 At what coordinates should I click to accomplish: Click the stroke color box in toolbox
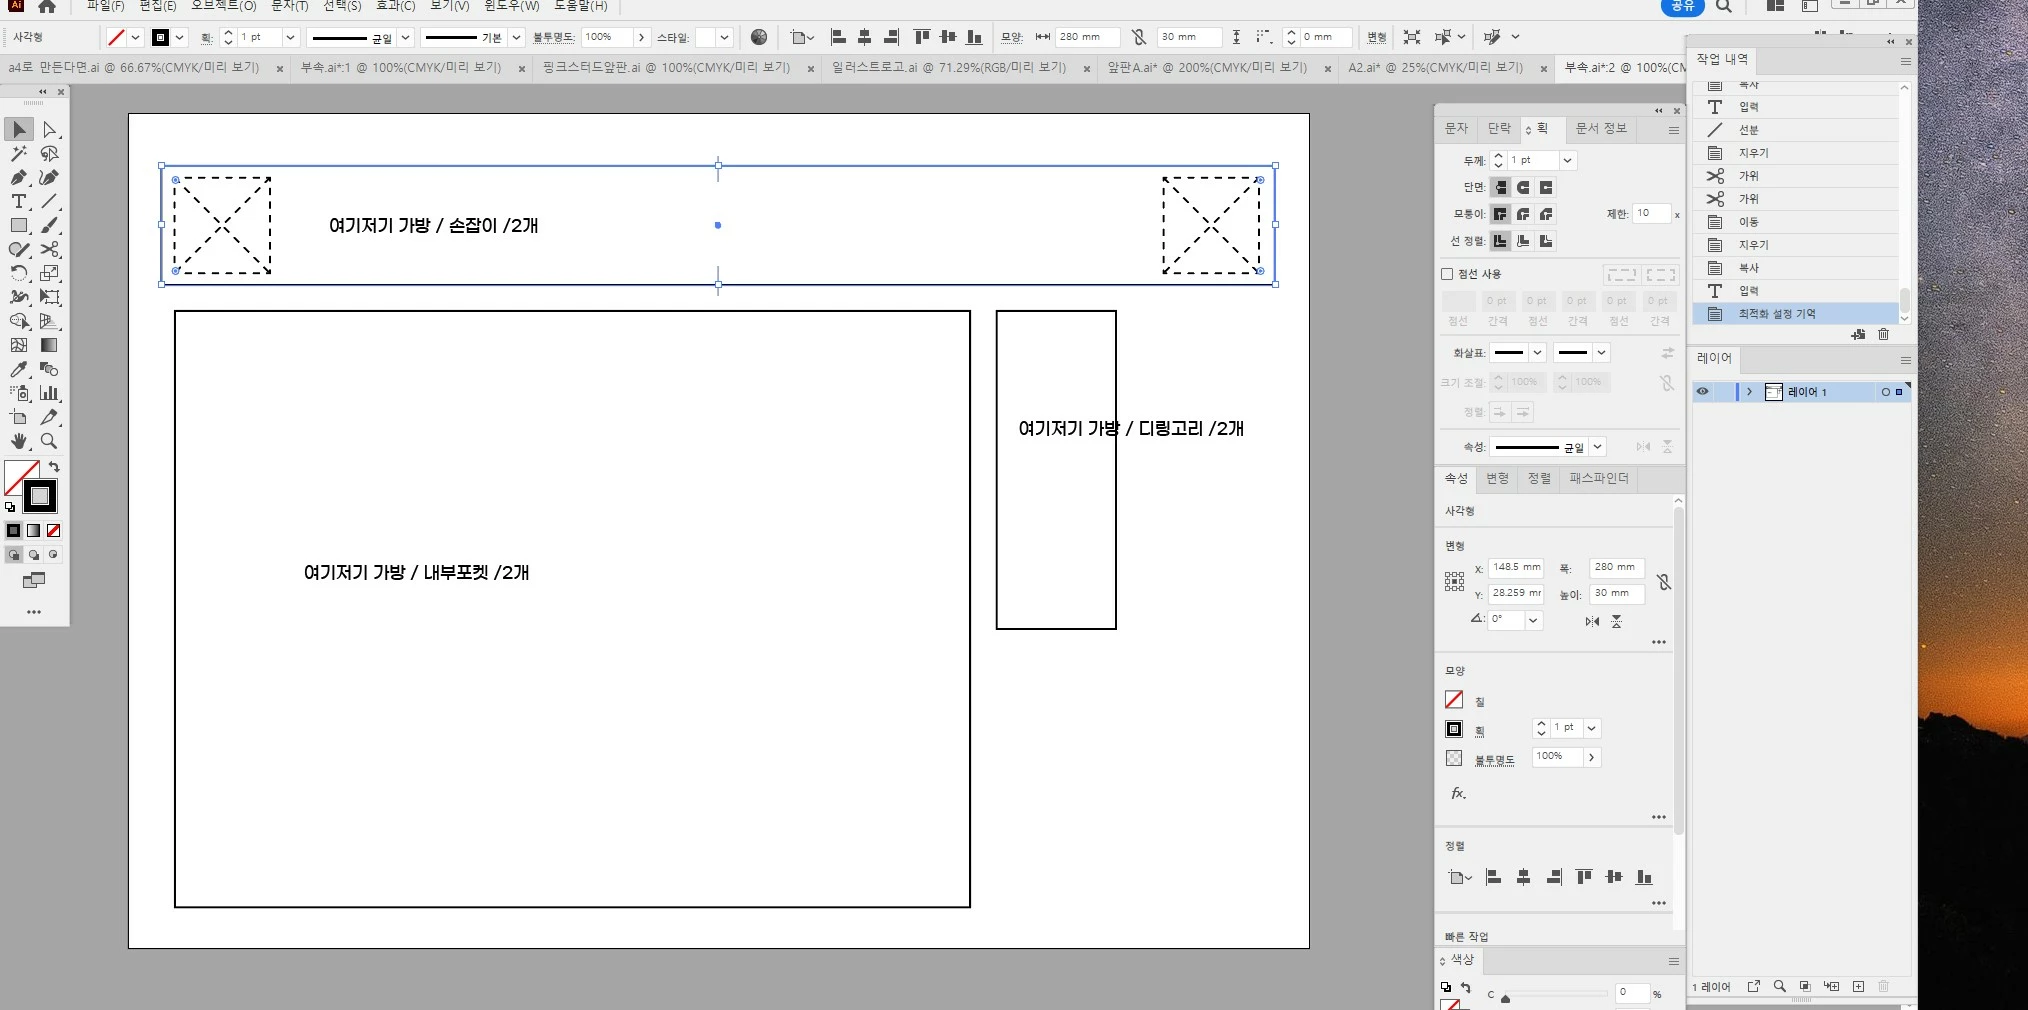40,496
